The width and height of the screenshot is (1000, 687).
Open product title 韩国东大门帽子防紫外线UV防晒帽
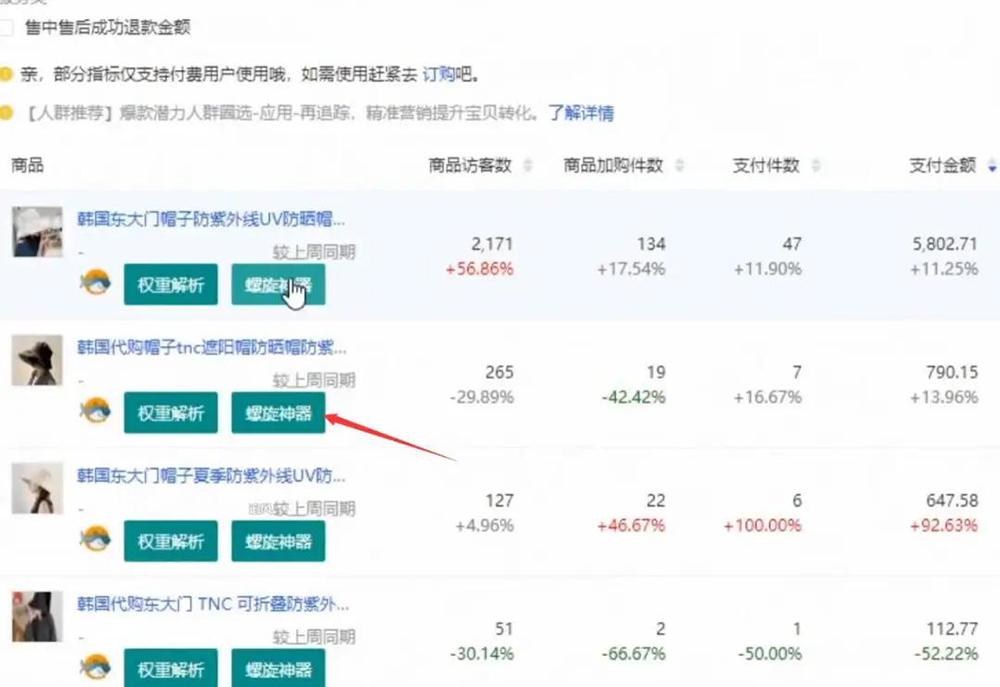tap(211, 219)
